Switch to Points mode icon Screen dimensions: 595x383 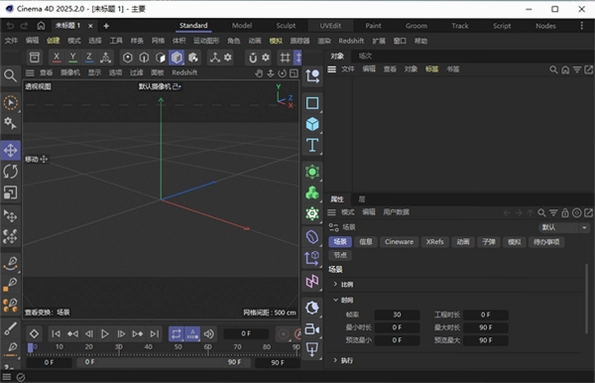[128, 58]
